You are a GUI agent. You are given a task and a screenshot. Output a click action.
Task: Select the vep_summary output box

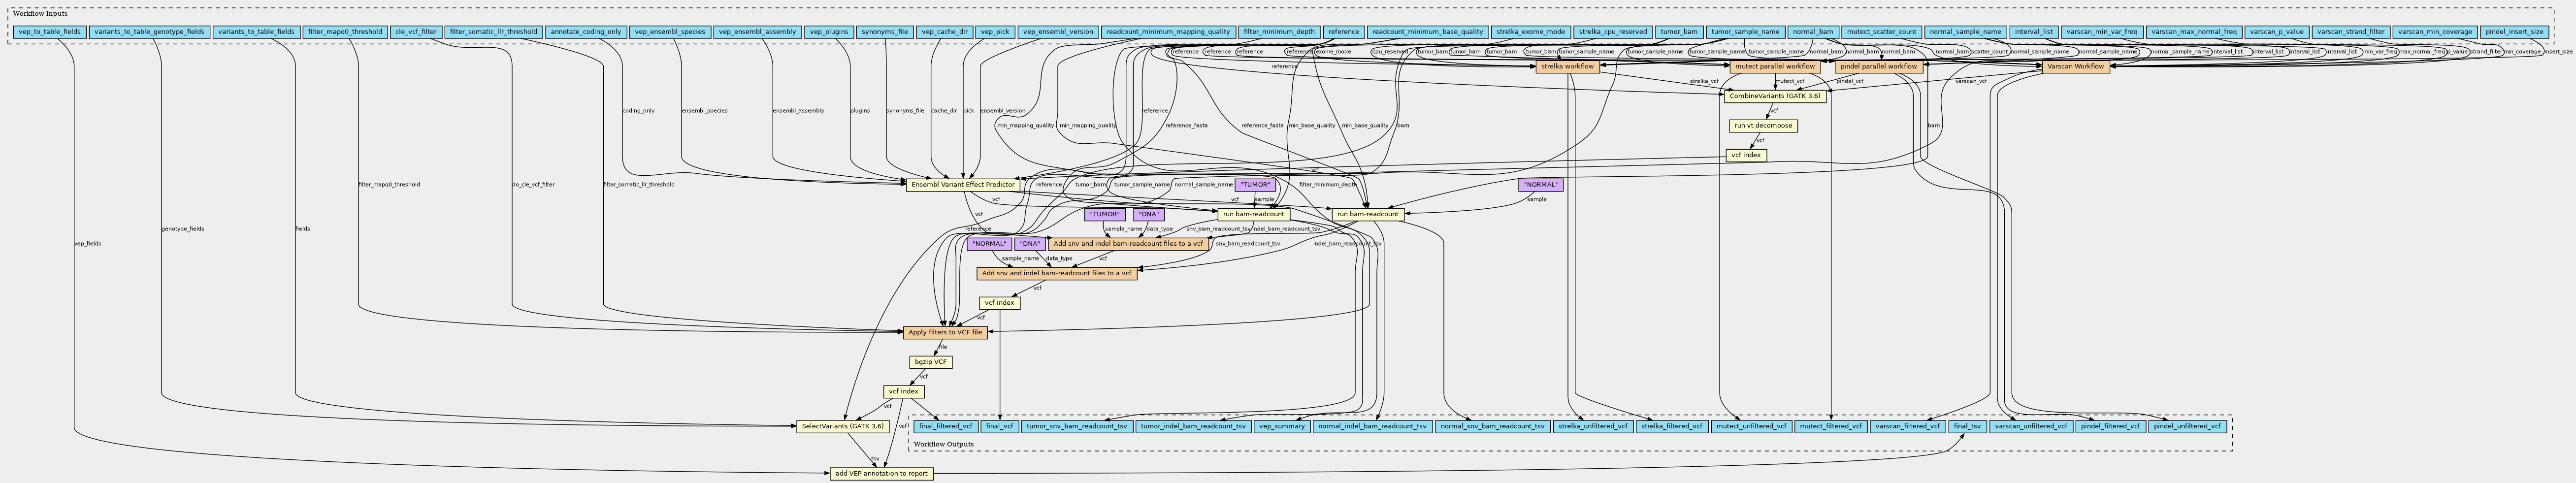(1281, 426)
